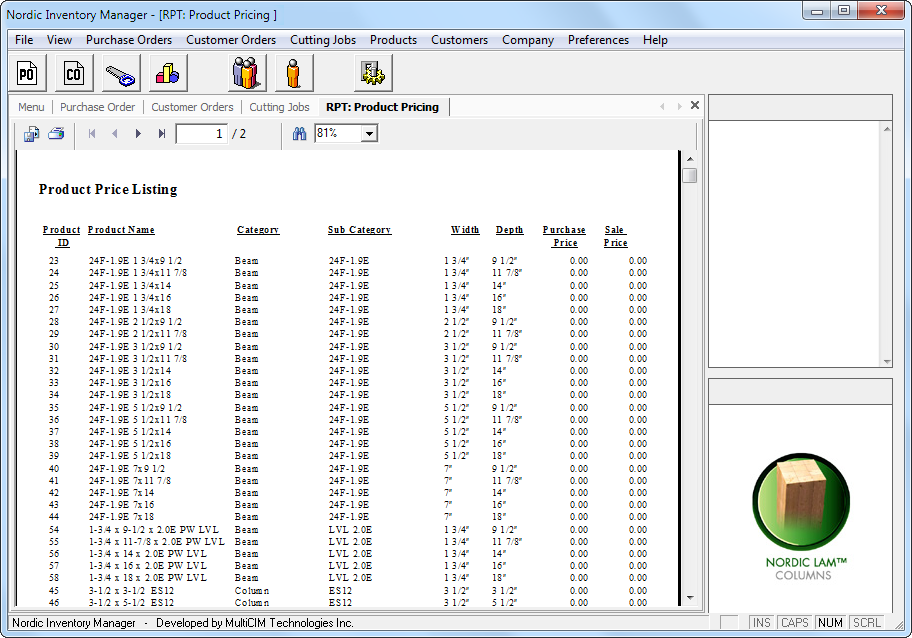Open the gear settings toolbar icon
This screenshot has width=912, height=638.
[373, 73]
